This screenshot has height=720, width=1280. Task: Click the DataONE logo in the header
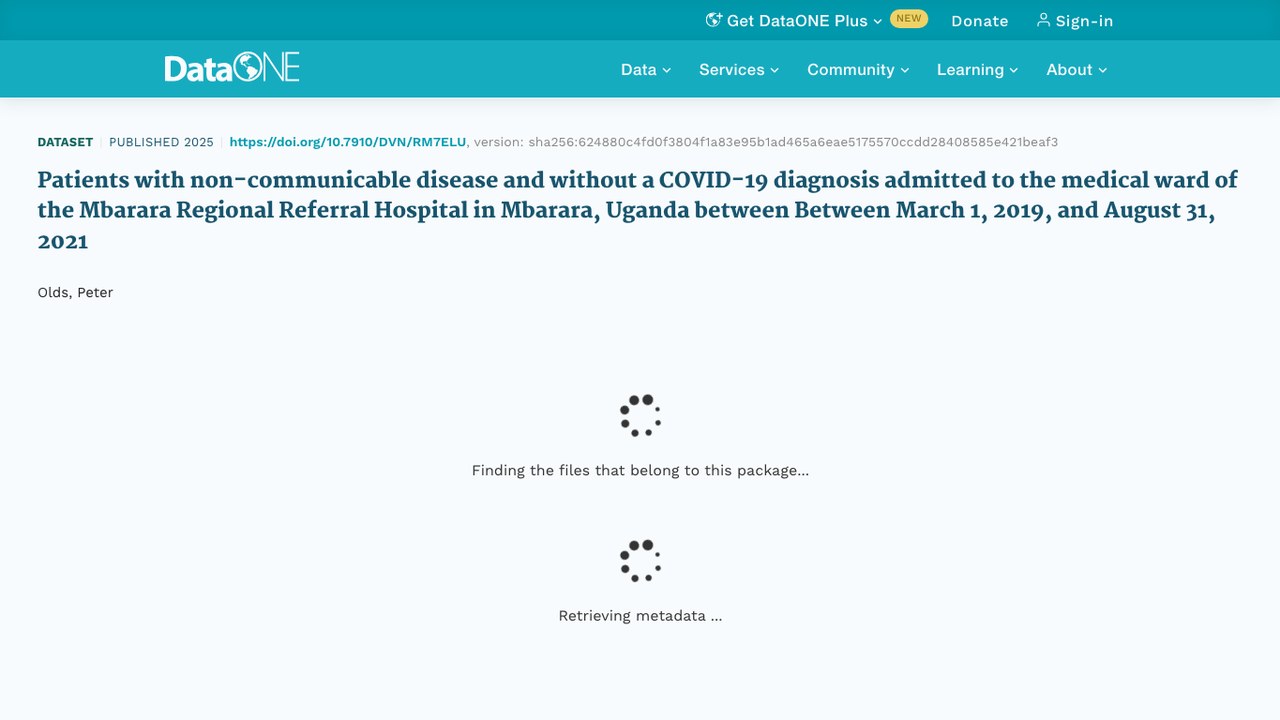point(232,68)
